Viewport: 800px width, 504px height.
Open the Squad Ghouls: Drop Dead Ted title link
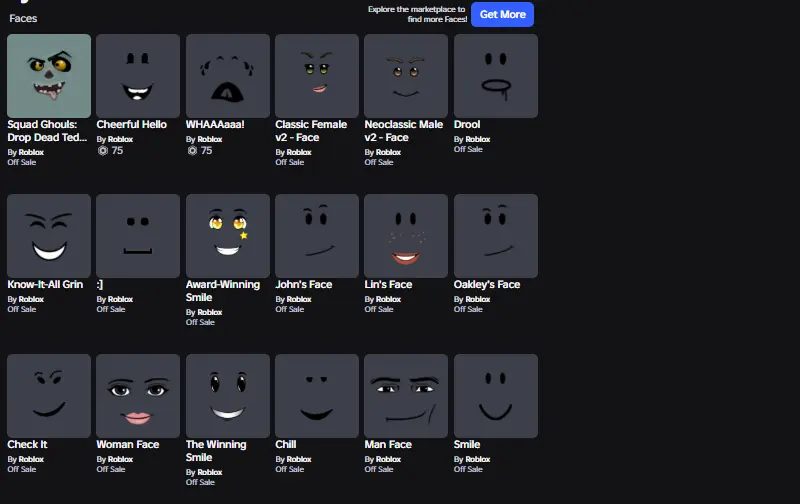[x=47, y=131]
